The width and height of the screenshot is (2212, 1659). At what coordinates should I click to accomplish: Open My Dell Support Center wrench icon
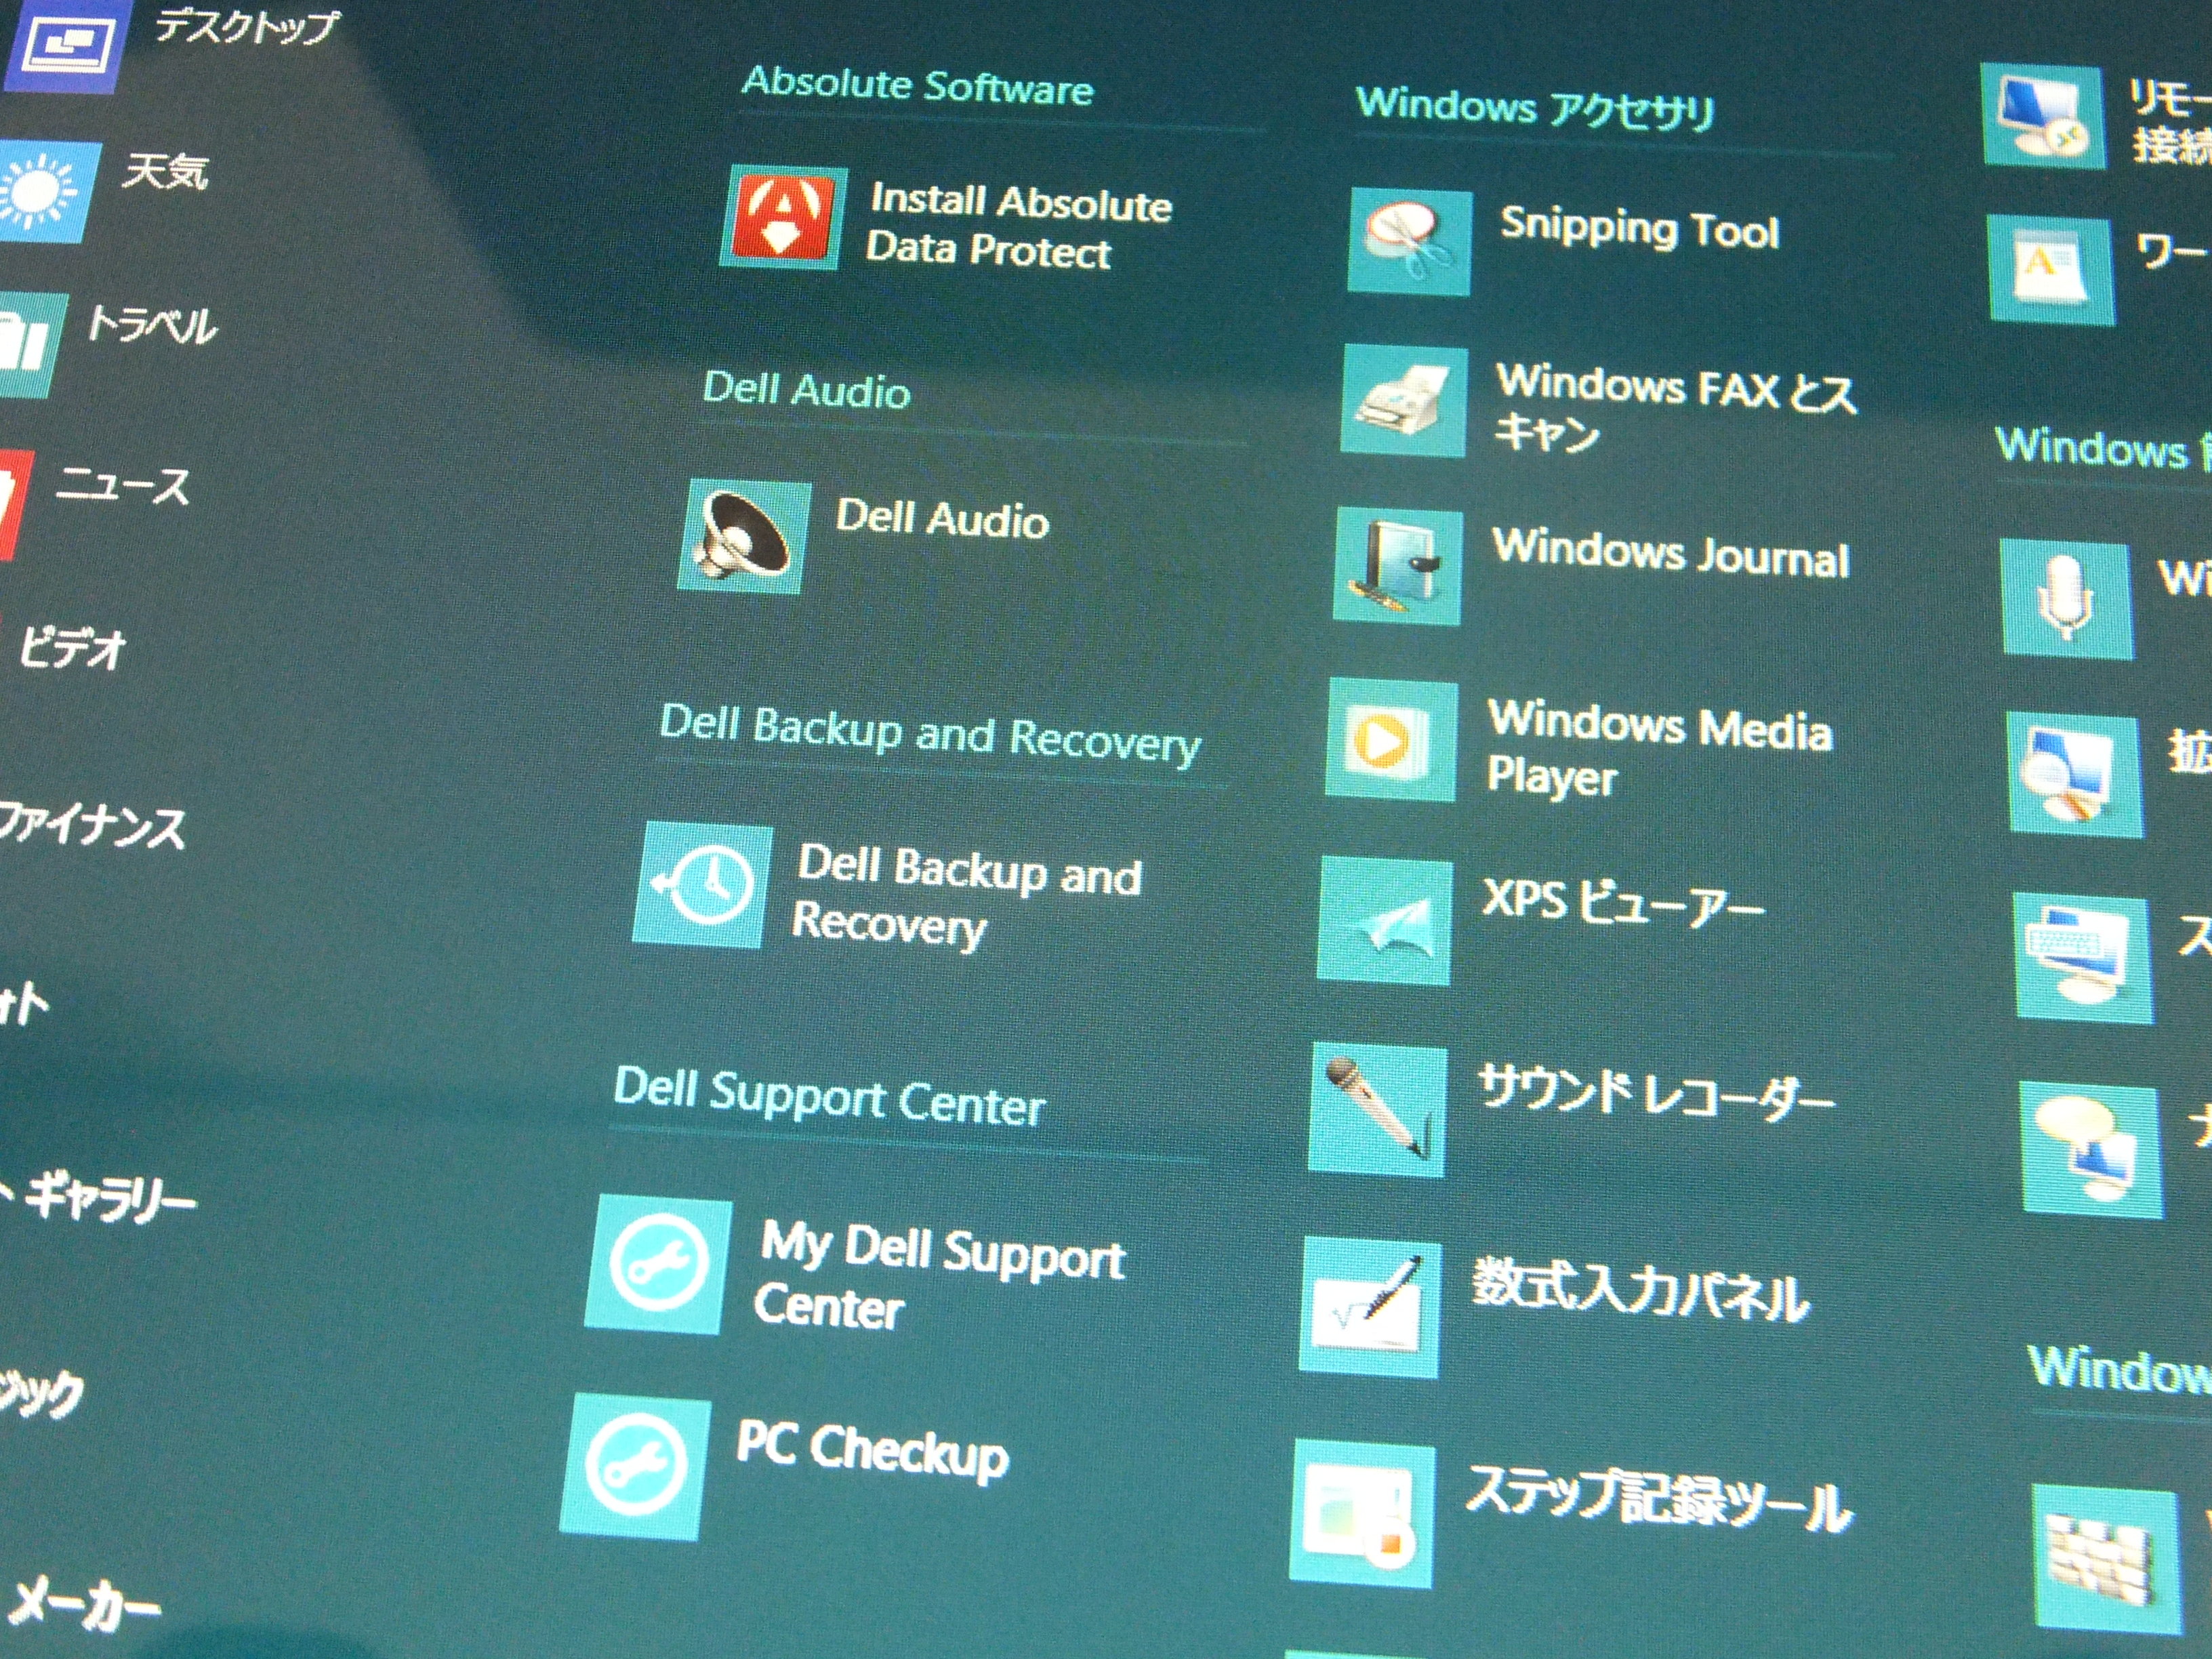(x=658, y=1266)
